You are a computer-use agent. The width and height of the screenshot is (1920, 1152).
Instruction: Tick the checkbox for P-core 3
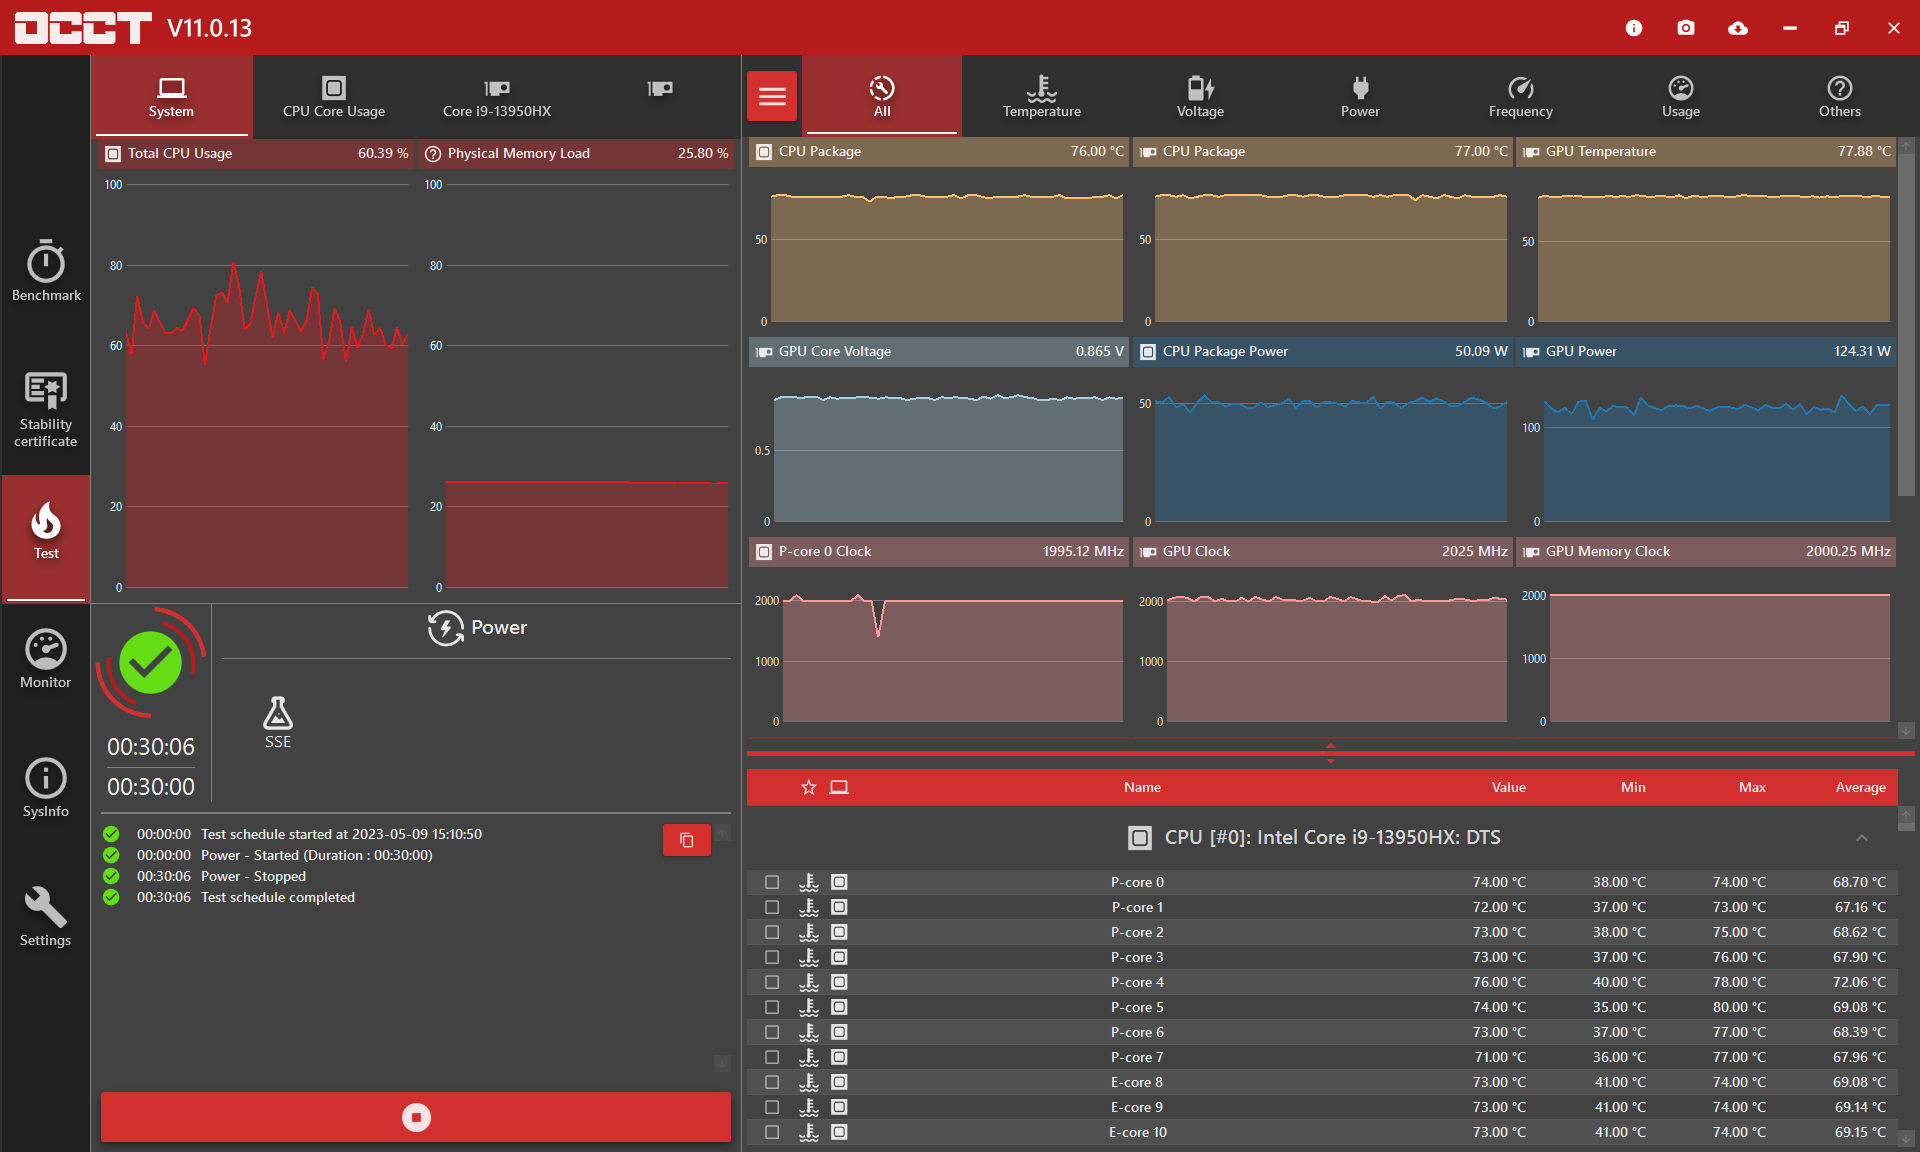(x=772, y=957)
